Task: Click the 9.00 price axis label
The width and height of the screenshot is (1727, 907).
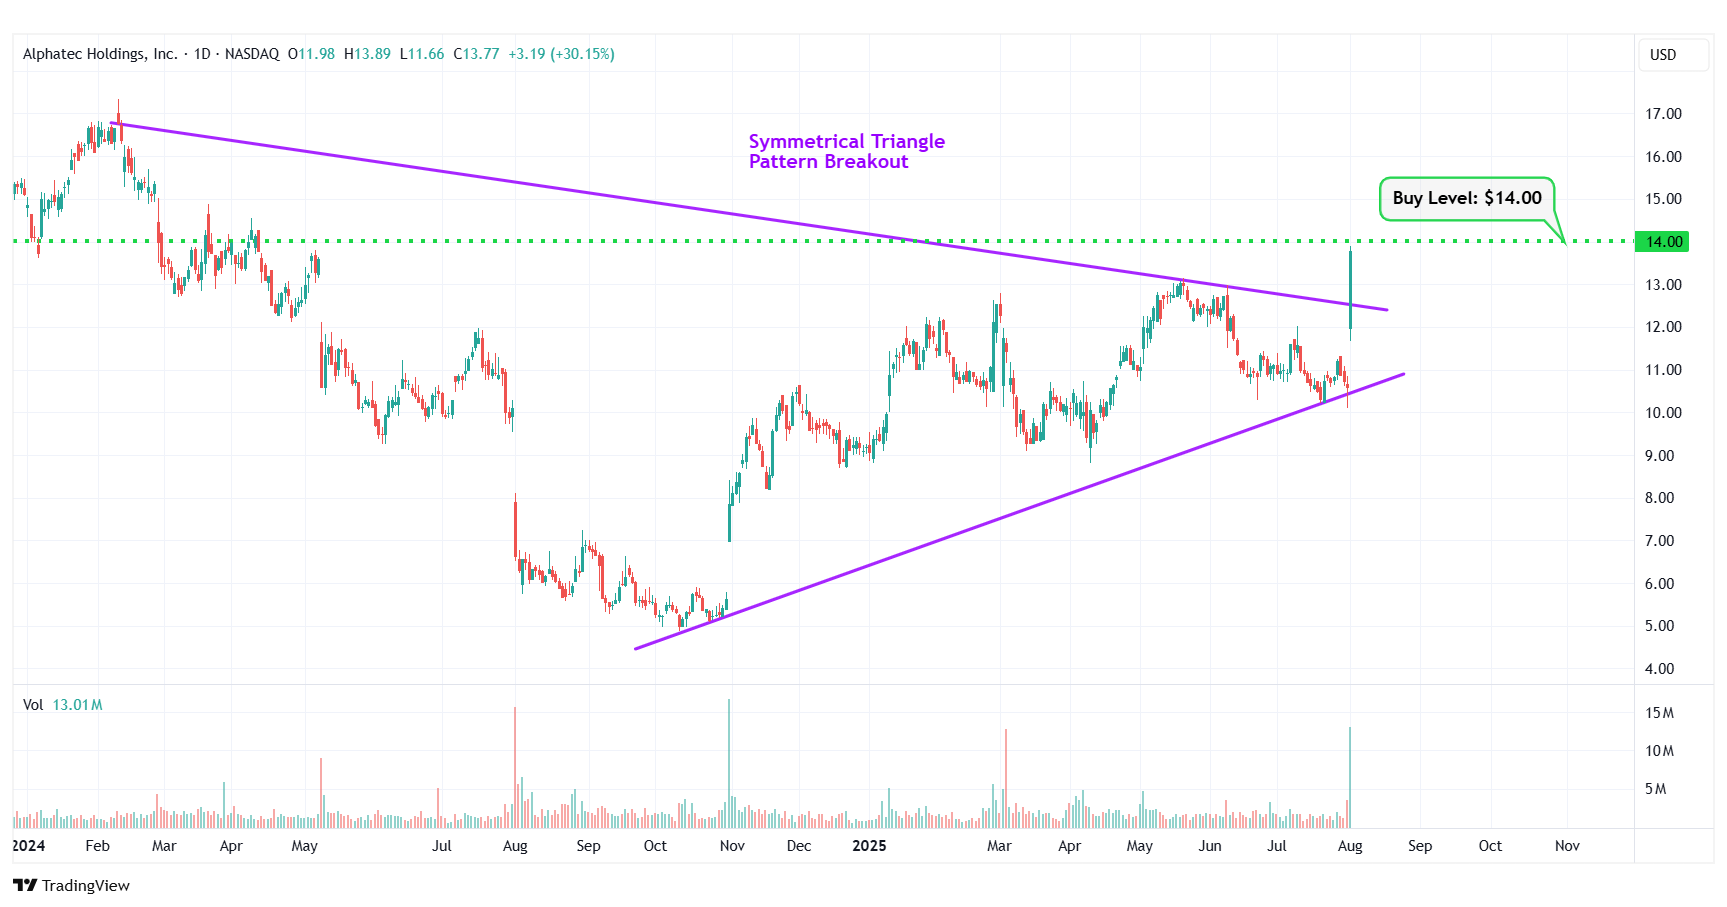Action: coord(1660,456)
